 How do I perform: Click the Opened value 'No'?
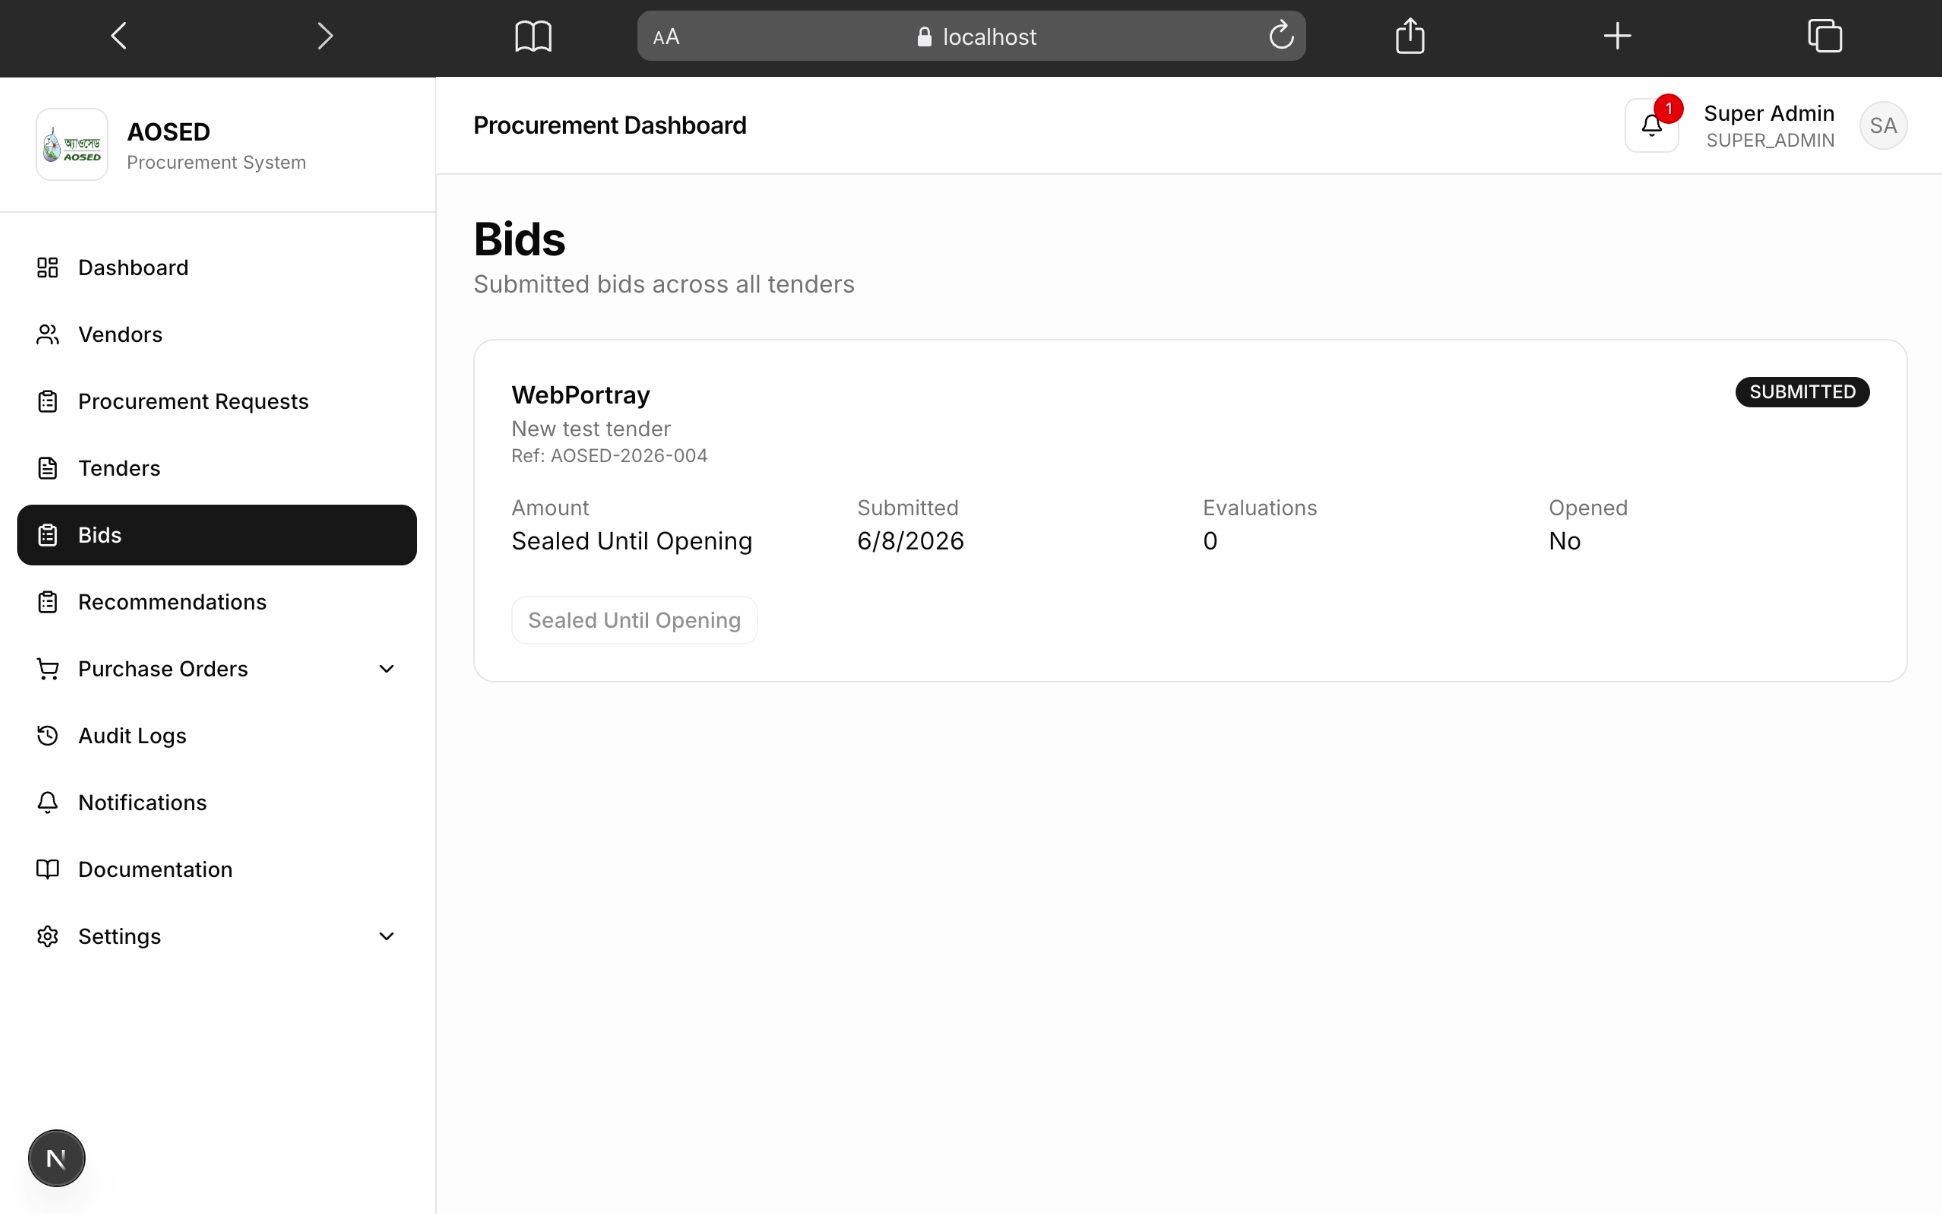[1564, 541]
